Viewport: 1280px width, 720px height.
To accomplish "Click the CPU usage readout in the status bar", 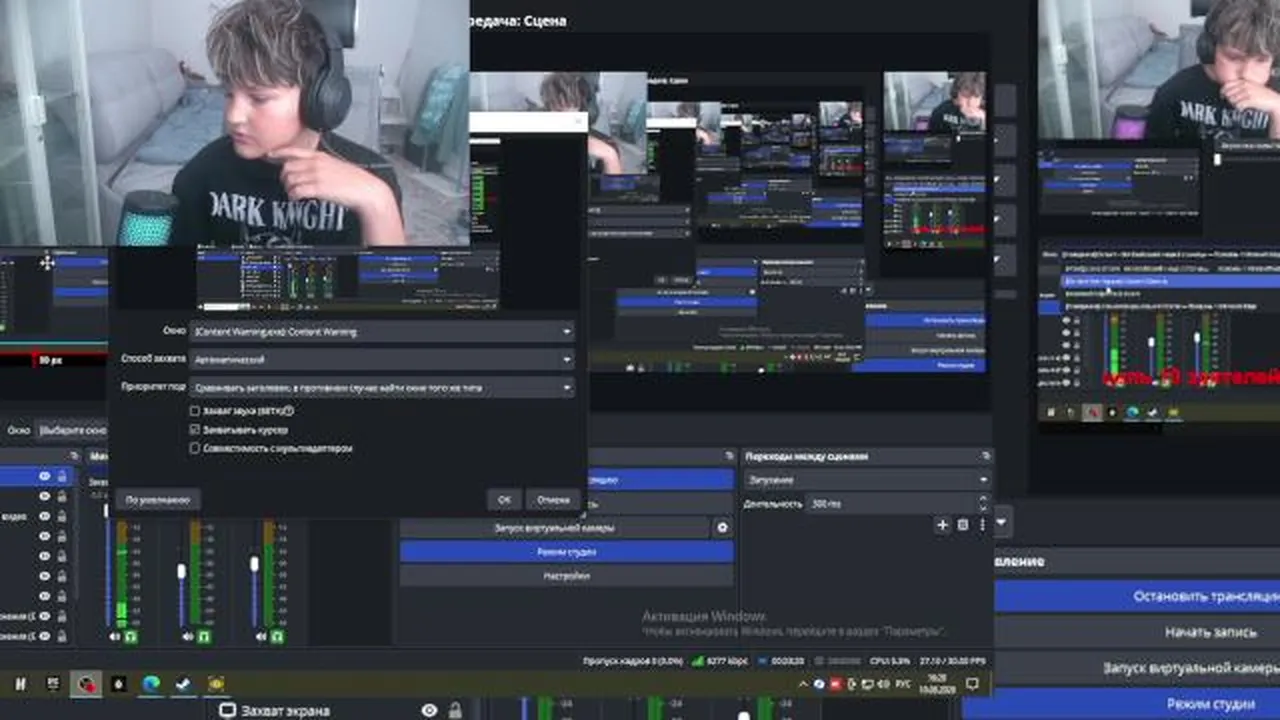I will click(890, 661).
